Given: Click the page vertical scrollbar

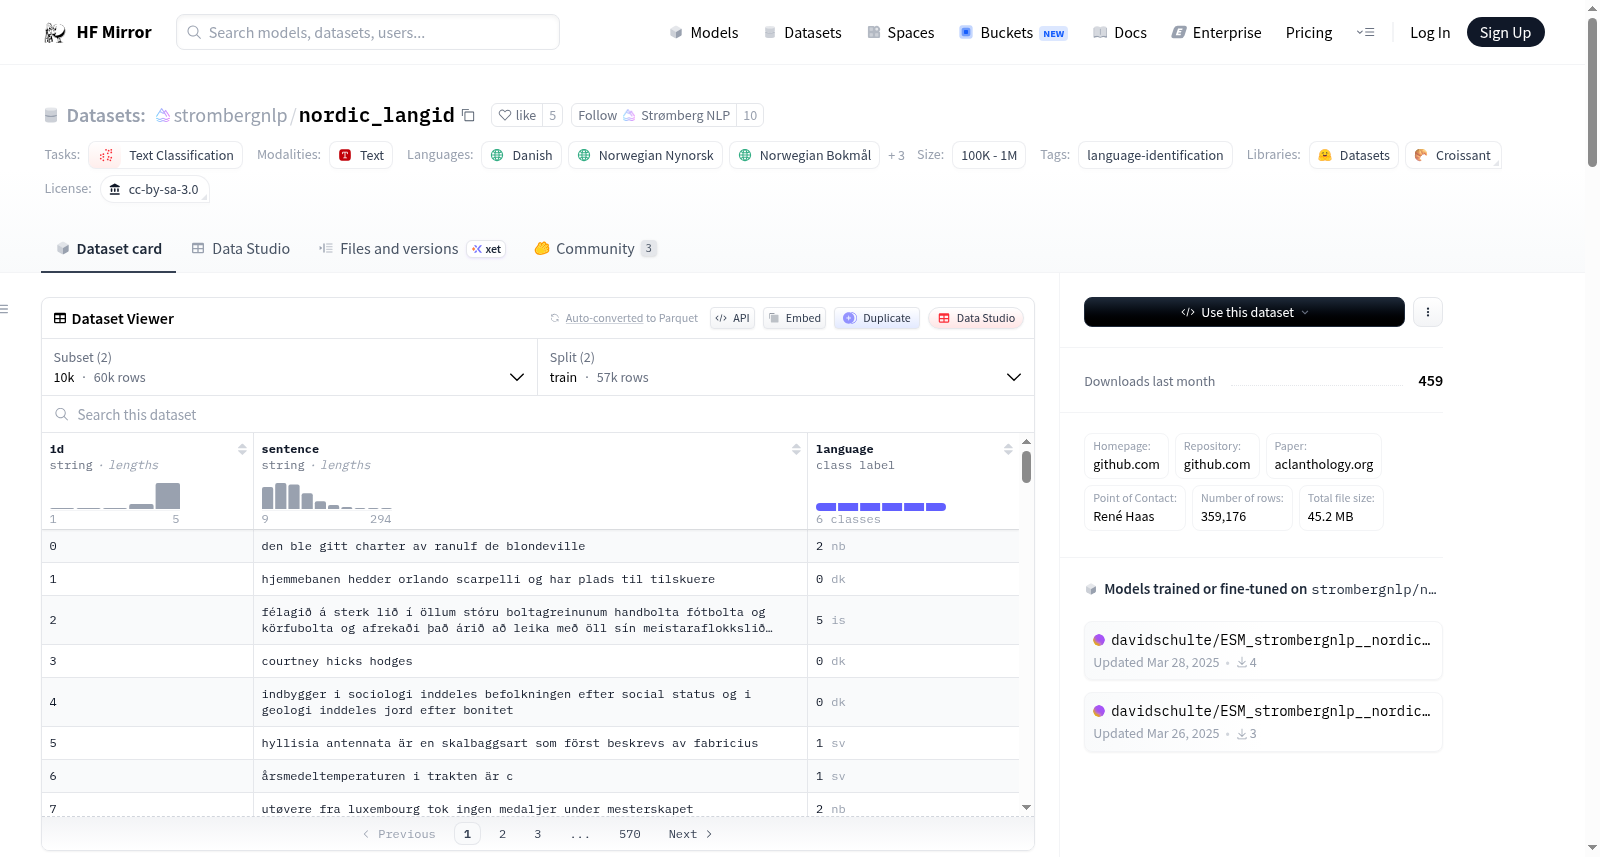Looking at the screenshot, I should (x=1592, y=92).
